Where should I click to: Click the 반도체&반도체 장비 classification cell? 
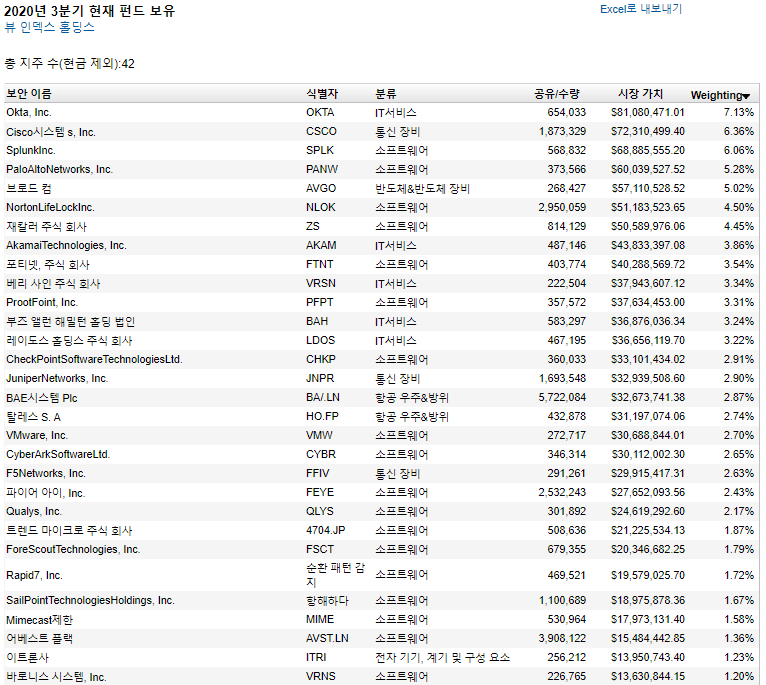[422, 189]
